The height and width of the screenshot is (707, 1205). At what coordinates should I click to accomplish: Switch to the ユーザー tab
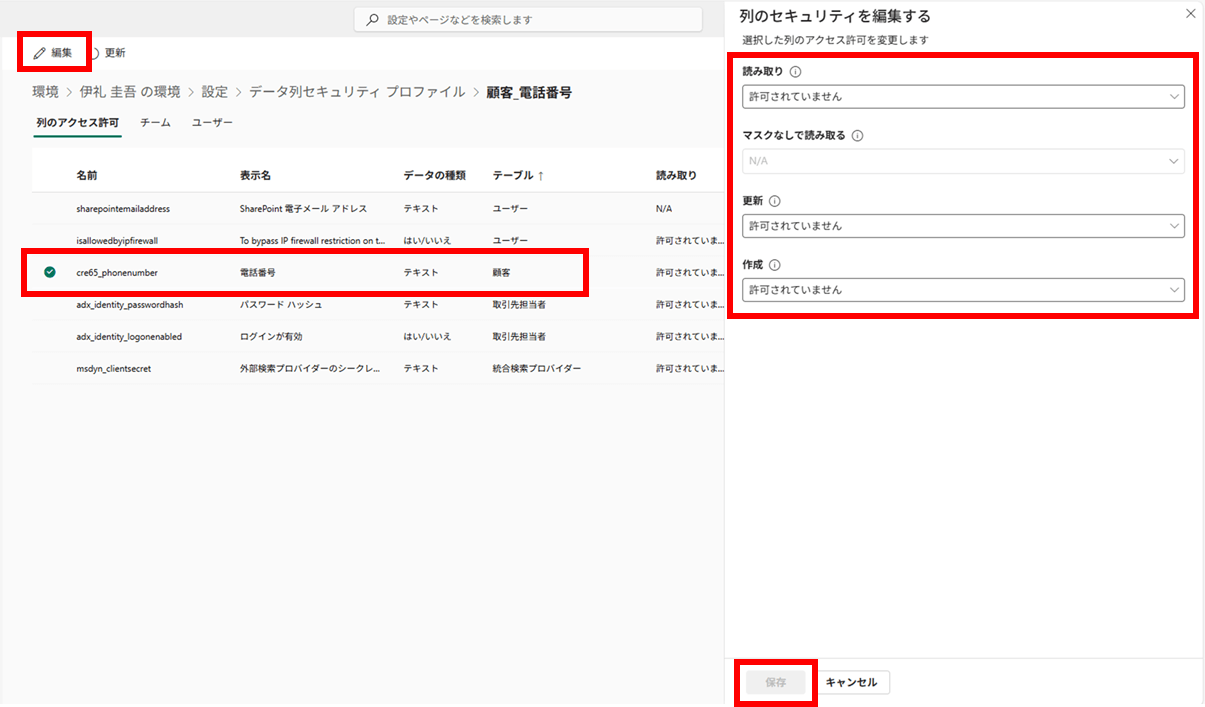[212, 122]
